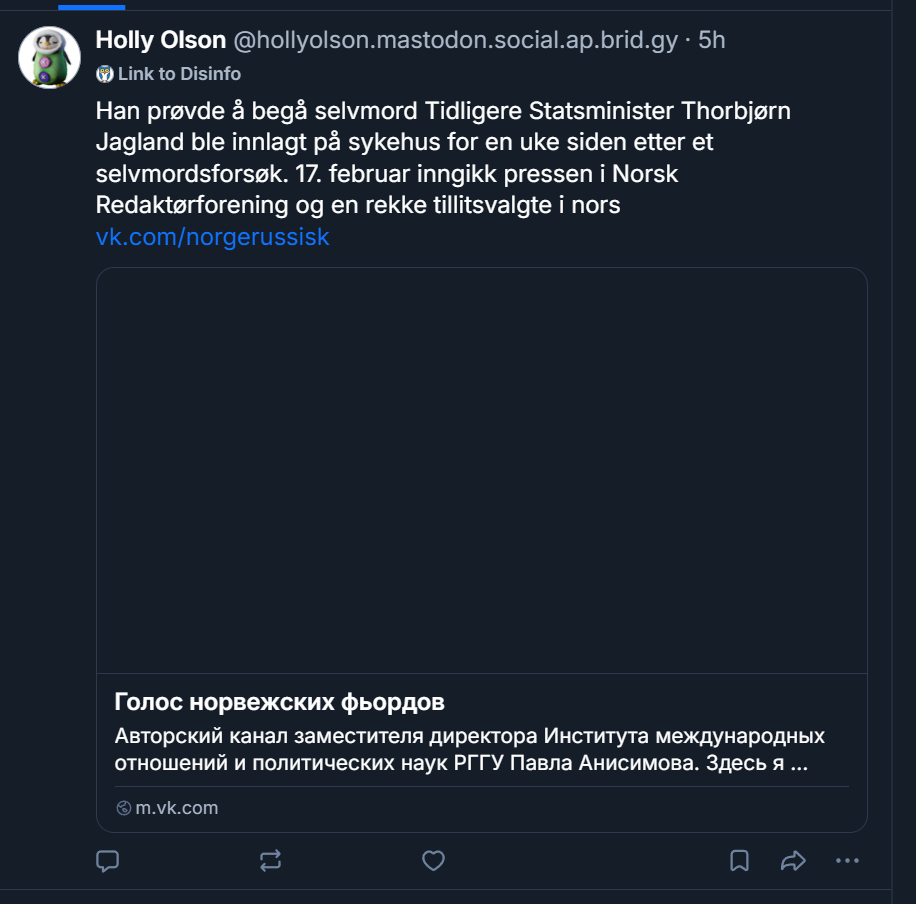Bookmark this post
The image size is (916, 904).
pyautogui.click(x=739, y=861)
